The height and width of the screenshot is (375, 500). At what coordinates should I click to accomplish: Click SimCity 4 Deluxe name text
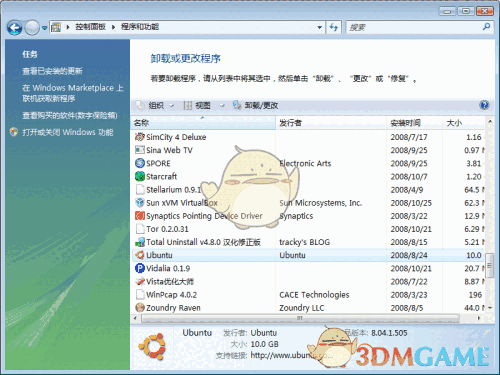point(176,137)
